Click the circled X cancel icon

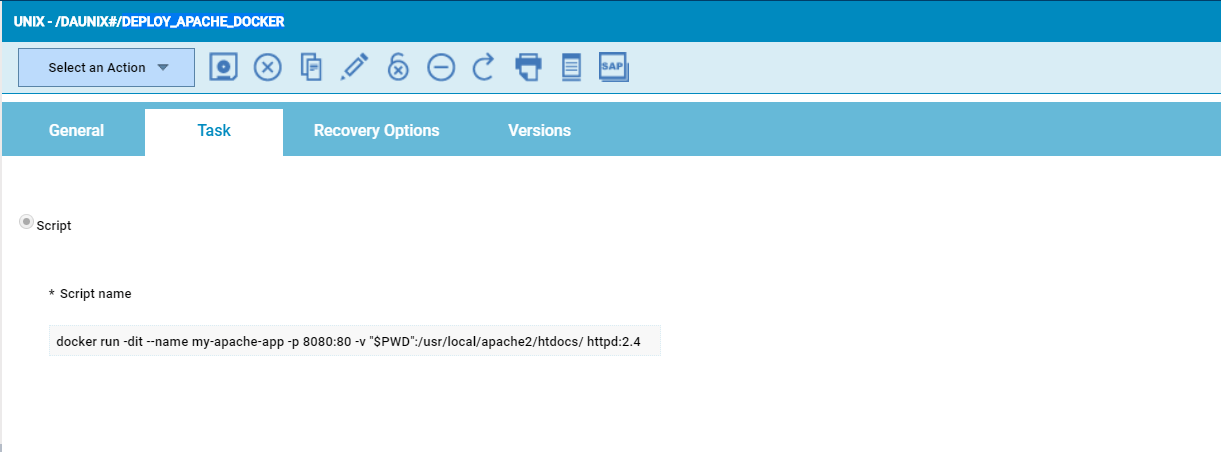tap(268, 67)
